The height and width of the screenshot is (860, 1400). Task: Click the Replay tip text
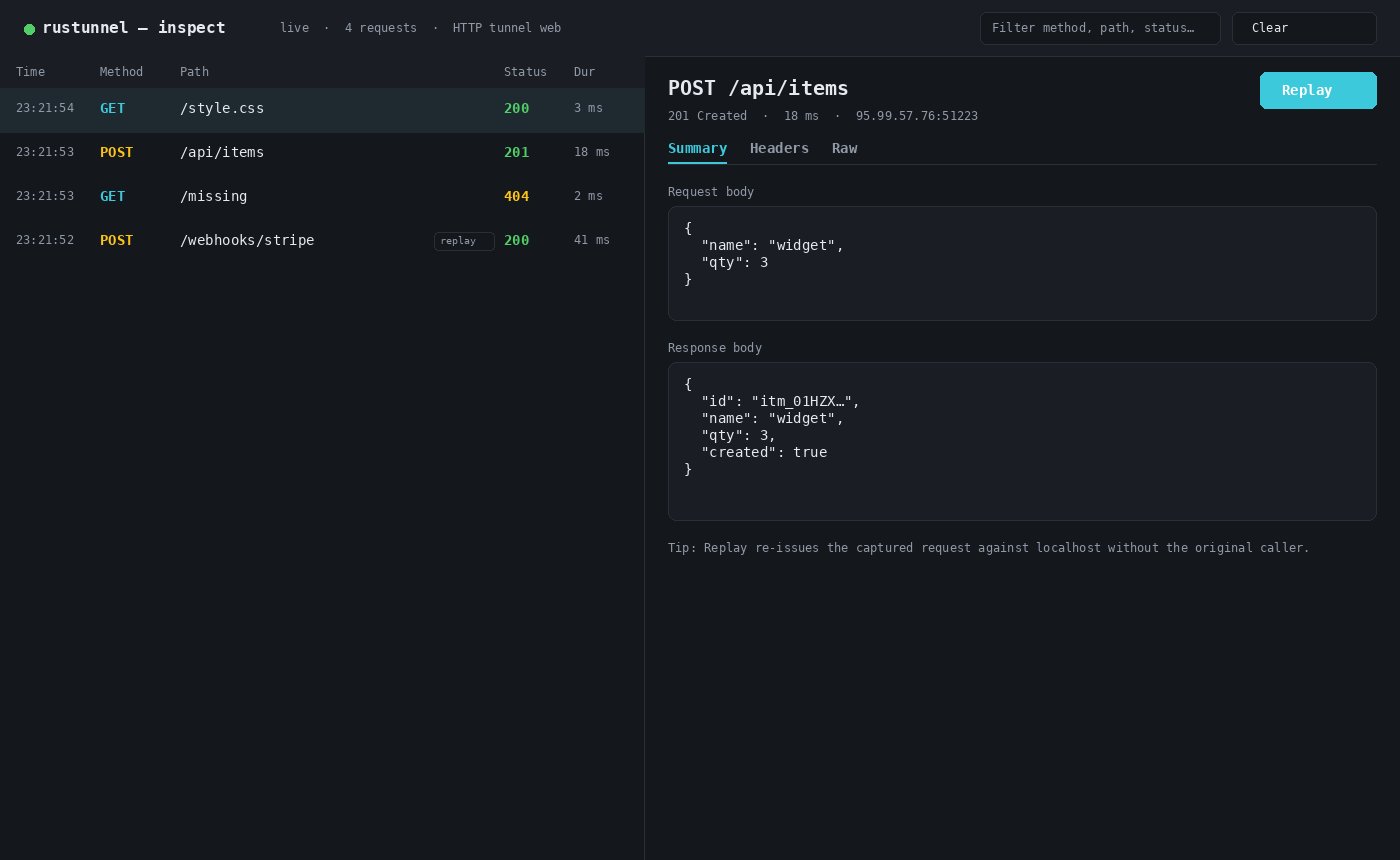(989, 548)
